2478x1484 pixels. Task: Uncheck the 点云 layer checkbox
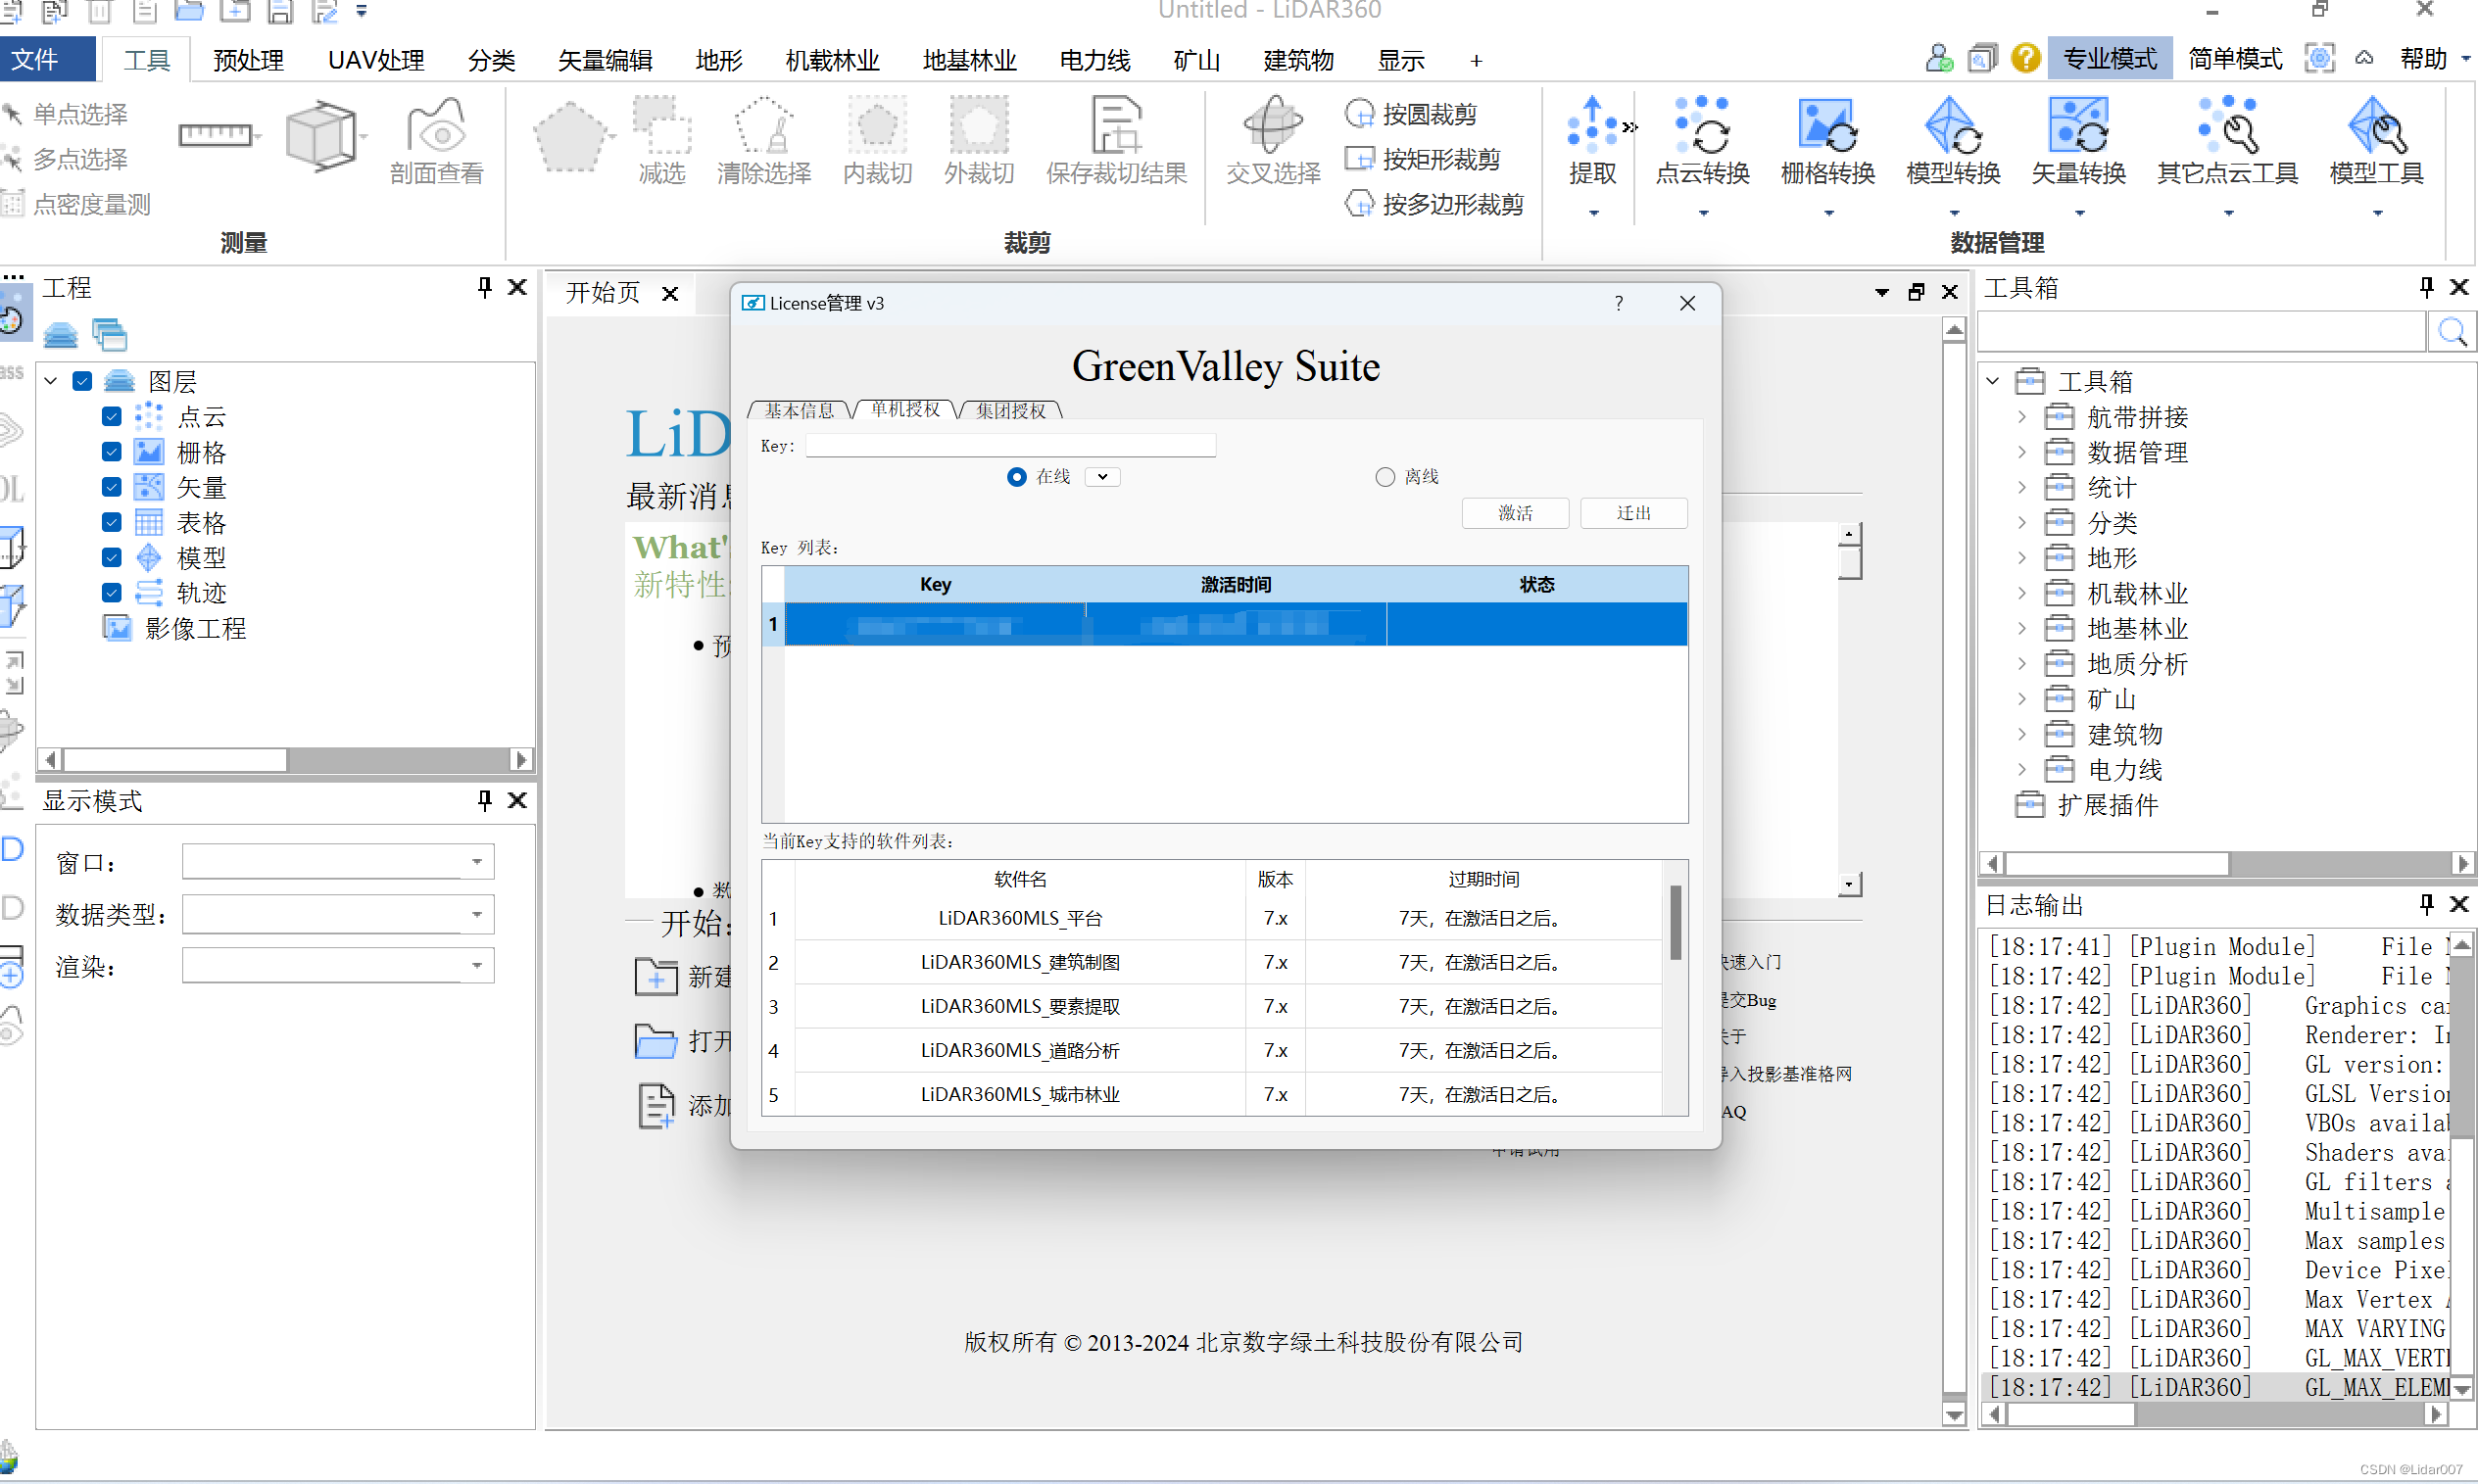coord(112,416)
